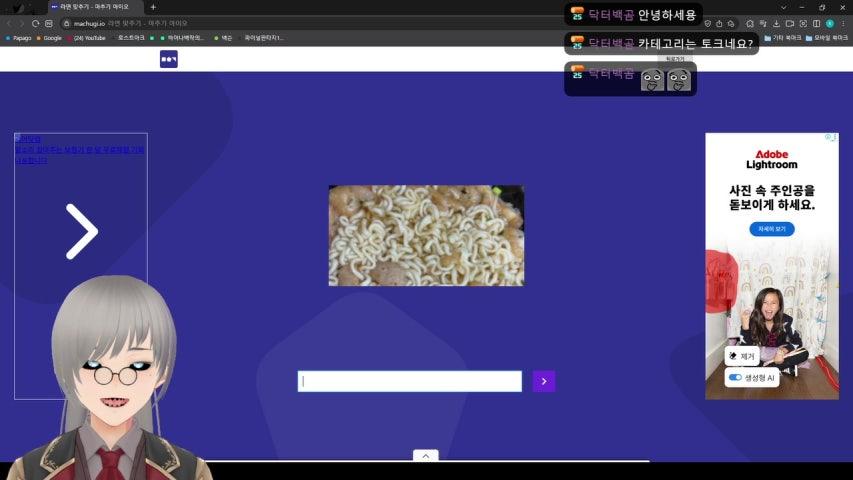Open the browser three-dot menu
This screenshot has width=853, height=480.
click(x=843, y=23)
